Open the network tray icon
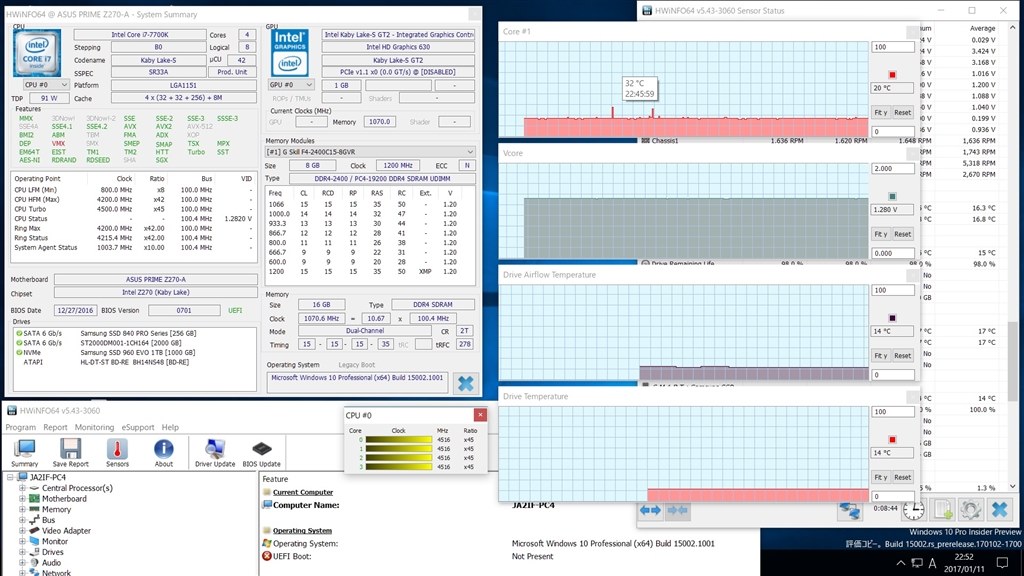1024x576 pixels. (917, 562)
